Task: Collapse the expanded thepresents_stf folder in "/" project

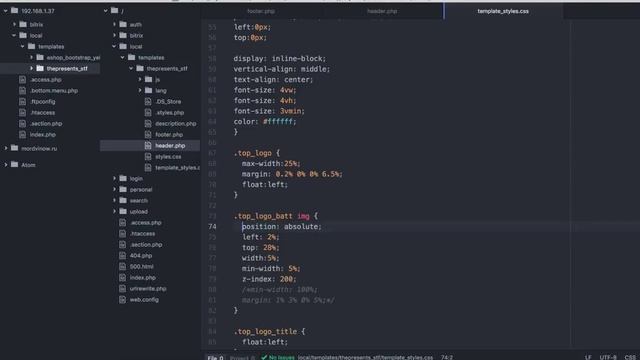Action: [x=131, y=69]
